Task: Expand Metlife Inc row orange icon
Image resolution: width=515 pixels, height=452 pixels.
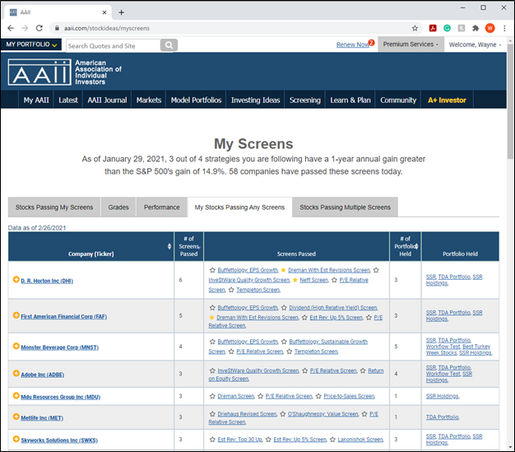Action: (x=16, y=417)
